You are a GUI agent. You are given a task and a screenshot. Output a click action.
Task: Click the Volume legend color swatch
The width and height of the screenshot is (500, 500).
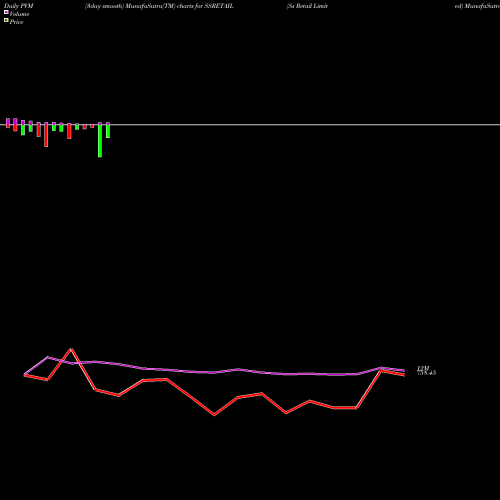(x=6, y=12)
